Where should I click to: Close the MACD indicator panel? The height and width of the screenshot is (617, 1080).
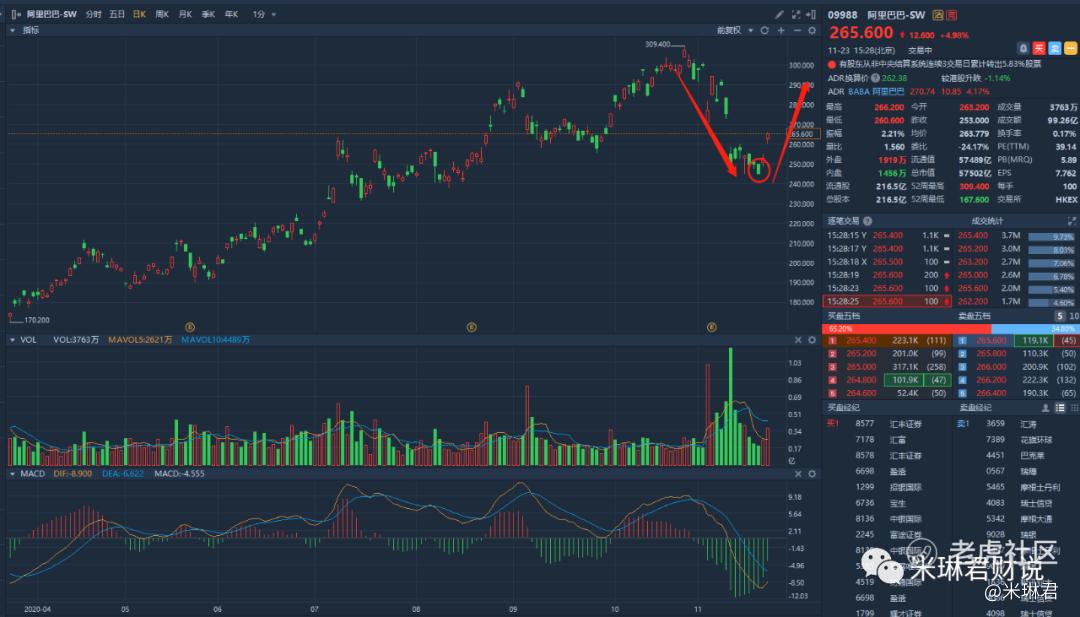(798, 474)
